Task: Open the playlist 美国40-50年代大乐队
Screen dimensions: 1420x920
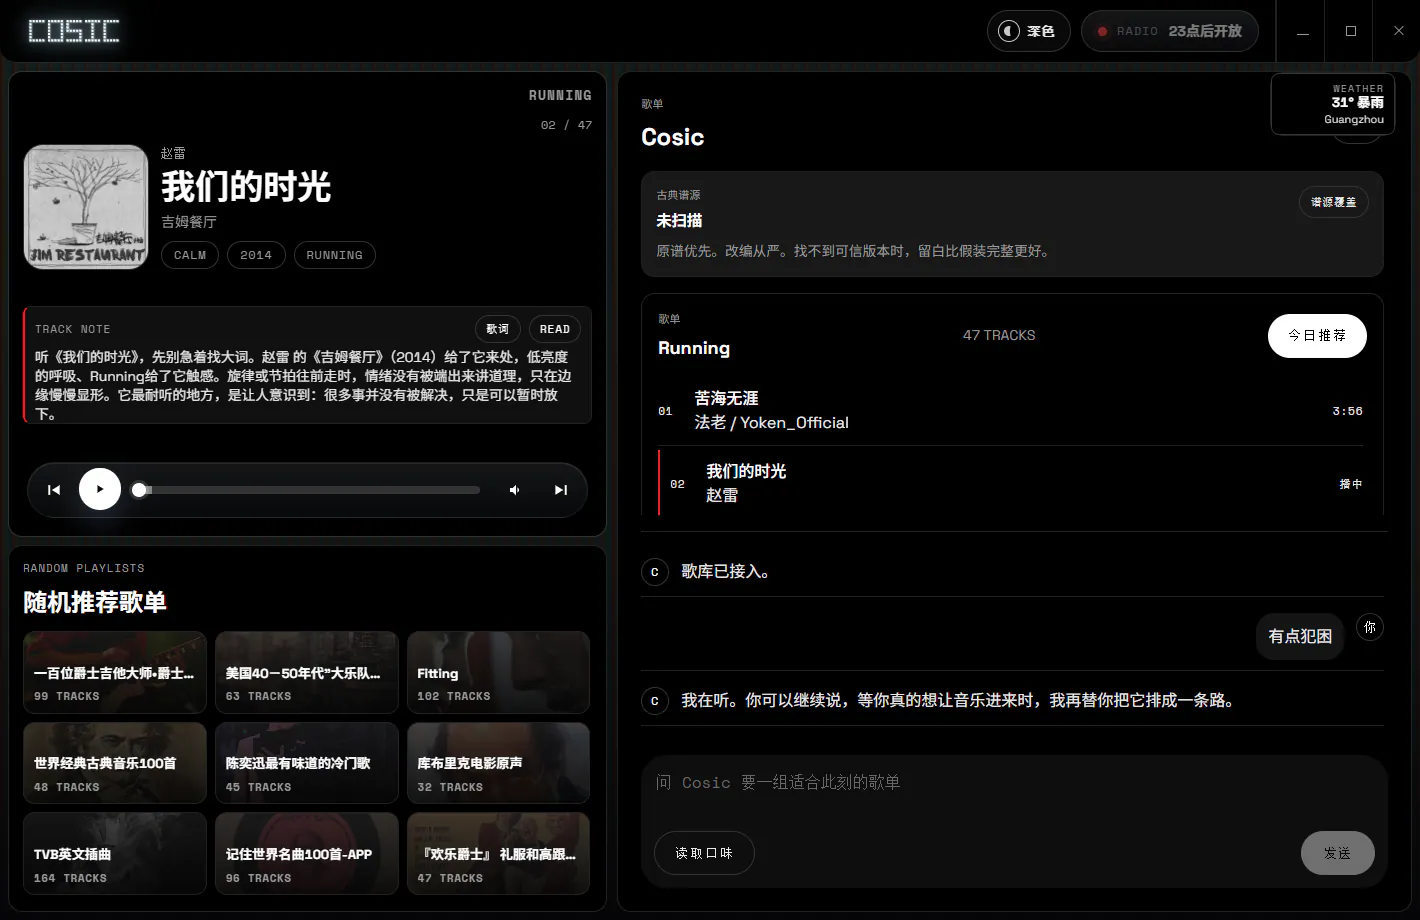Action: [307, 672]
